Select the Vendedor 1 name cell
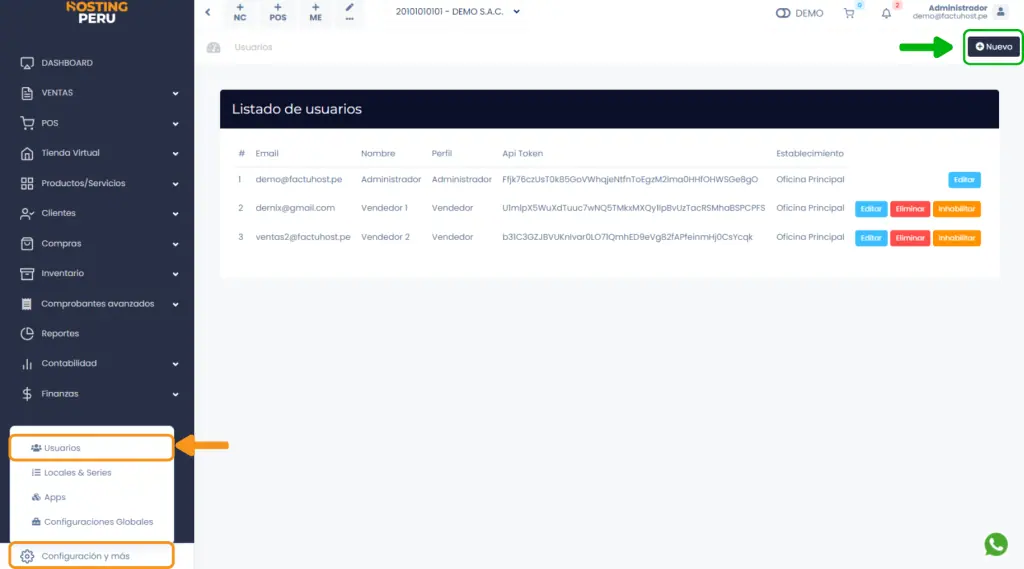 [384, 208]
